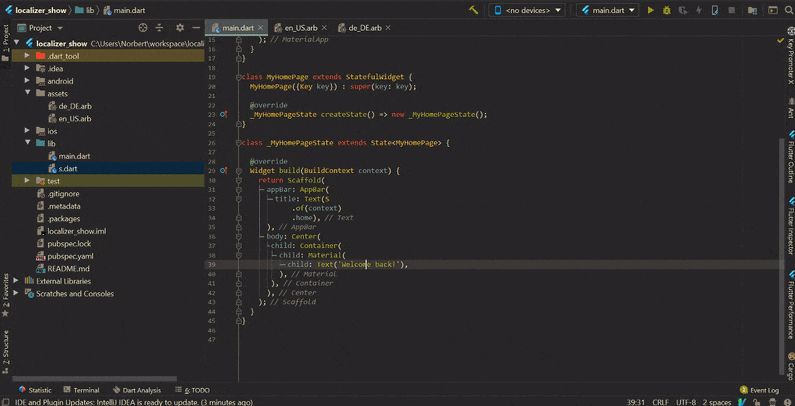
Task: Open the TODO tool window
Action: click(193, 390)
